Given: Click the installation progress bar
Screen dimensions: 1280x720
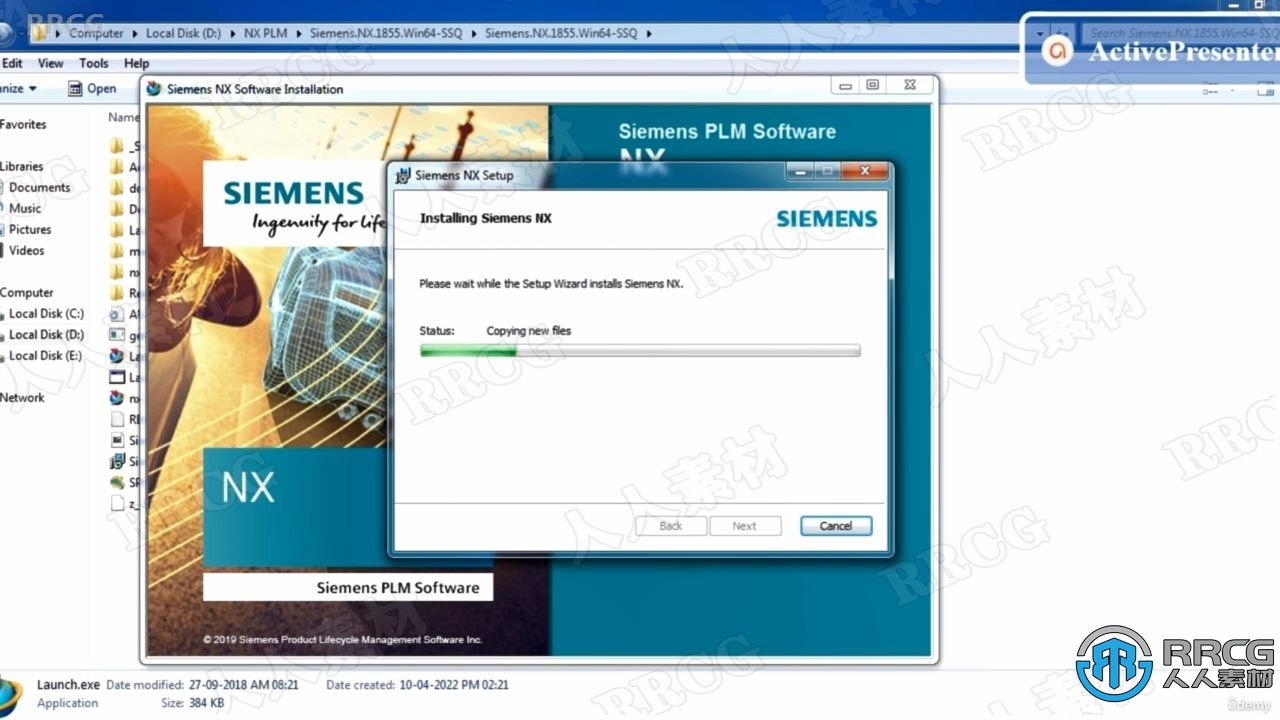Looking at the screenshot, I should (640, 351).
